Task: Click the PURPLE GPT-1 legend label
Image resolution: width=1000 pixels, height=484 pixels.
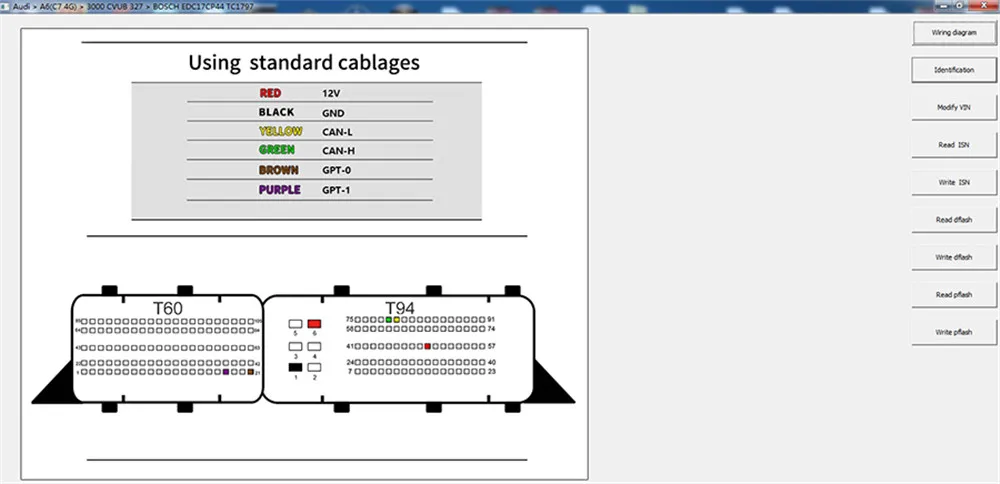Action: (x=279, y=190)
